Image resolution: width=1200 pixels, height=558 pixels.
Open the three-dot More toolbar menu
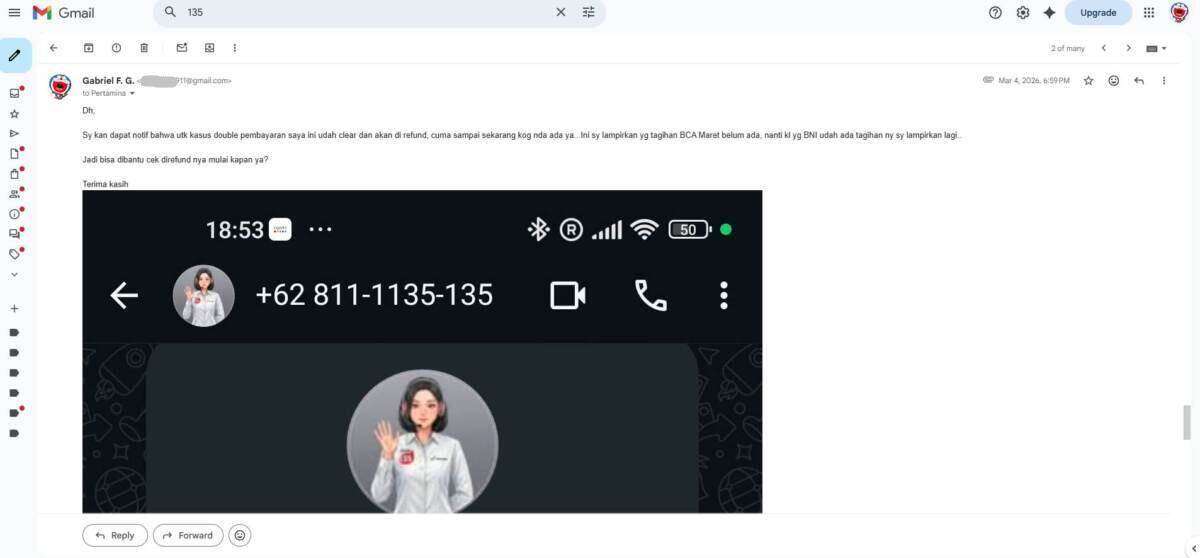coord(235,48)
